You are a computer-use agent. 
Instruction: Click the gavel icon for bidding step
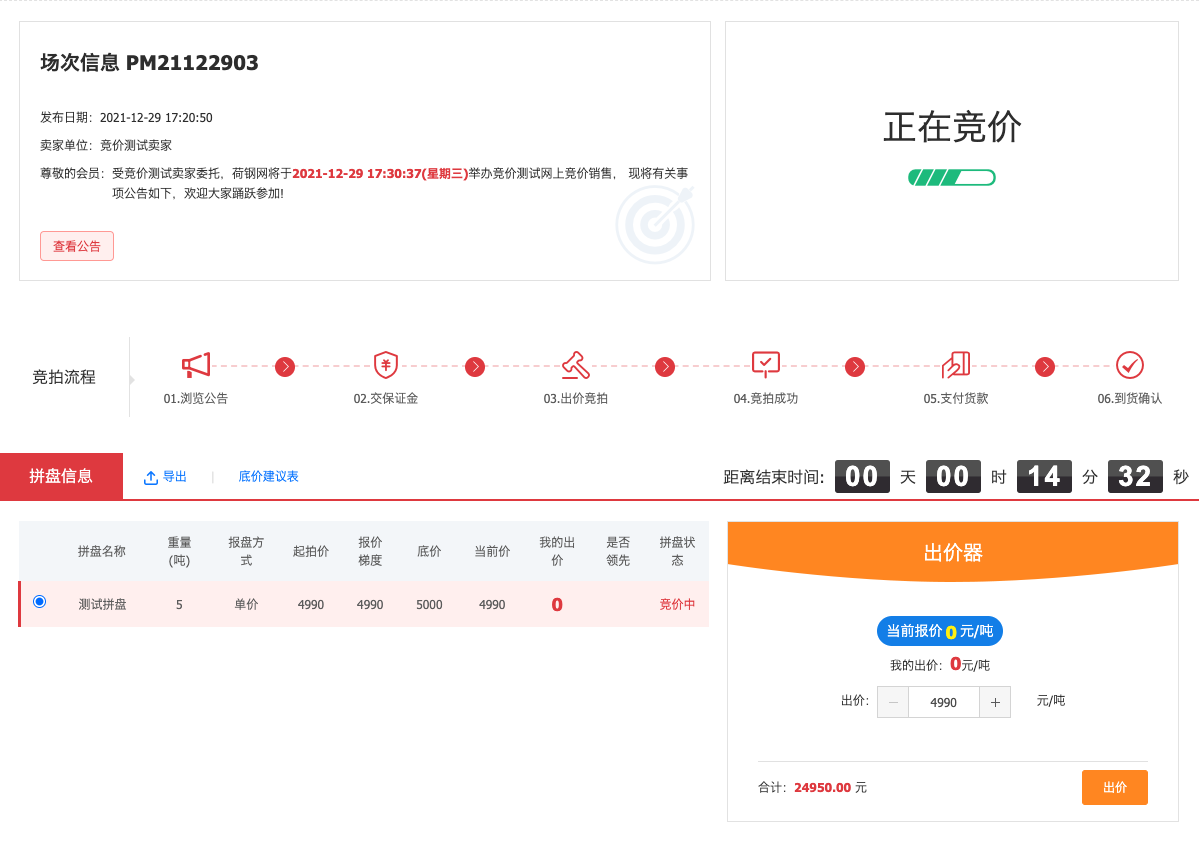(575, 365)
